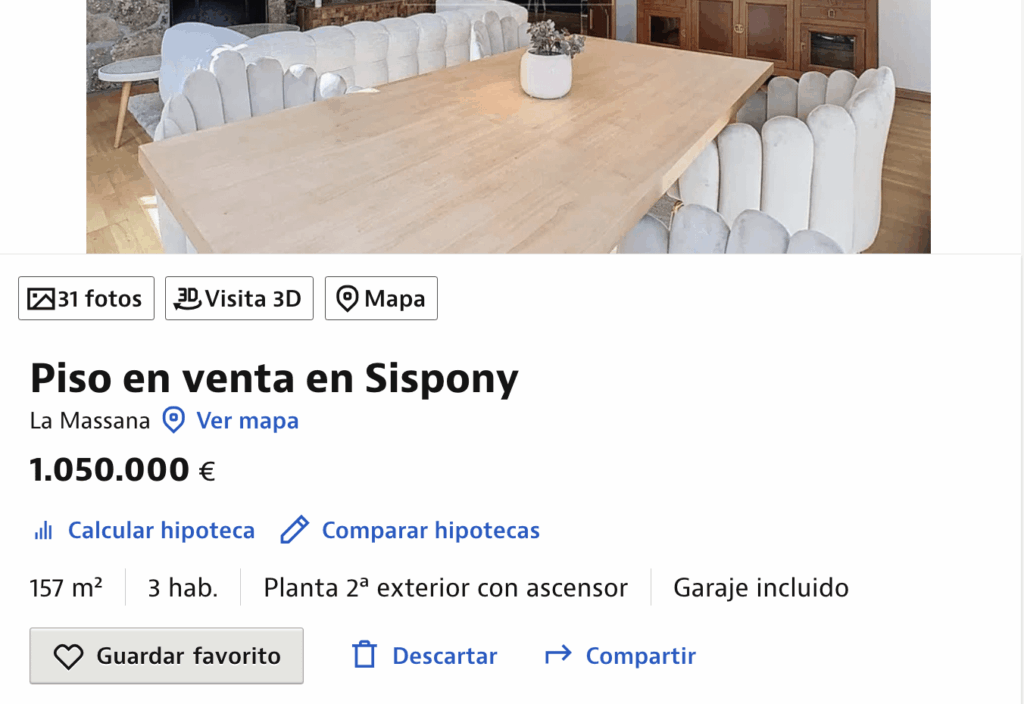Click the map pin icon on the Mapa button
The width and height of the screenshot is (1024, 704).
pyautogui.click(x=348, y=297)
